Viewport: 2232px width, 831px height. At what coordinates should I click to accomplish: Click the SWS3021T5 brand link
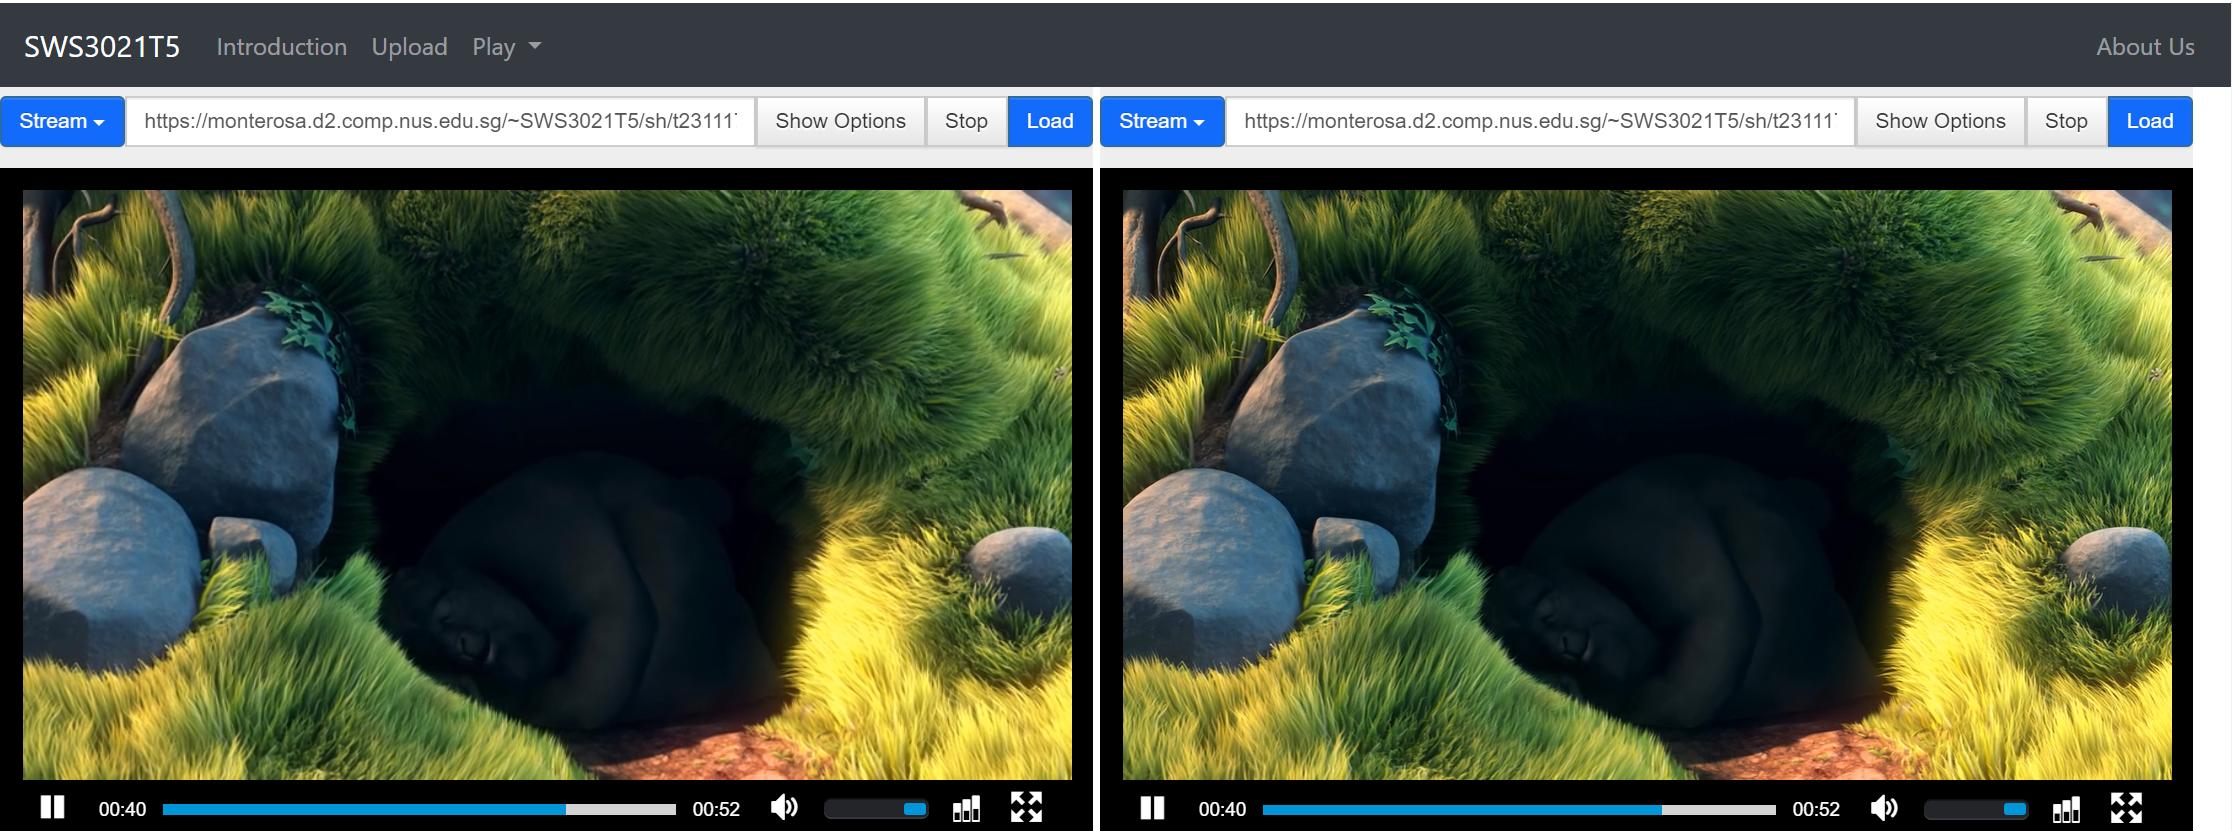(x=102, y=47)
